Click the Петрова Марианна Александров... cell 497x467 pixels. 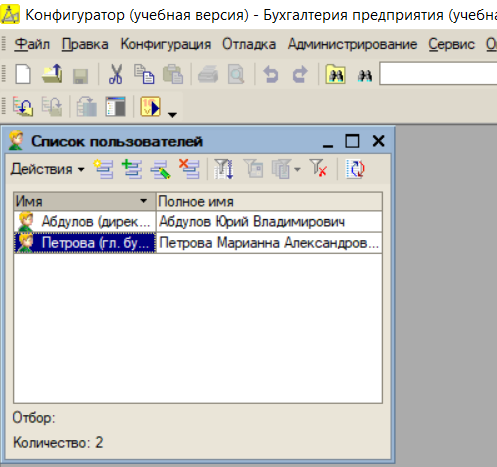click(269, 243)
